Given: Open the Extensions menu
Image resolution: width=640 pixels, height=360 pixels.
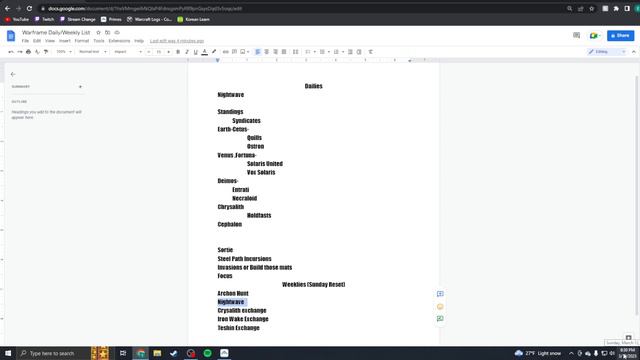Looking at the screenshot, I should [x=119, y=41].
